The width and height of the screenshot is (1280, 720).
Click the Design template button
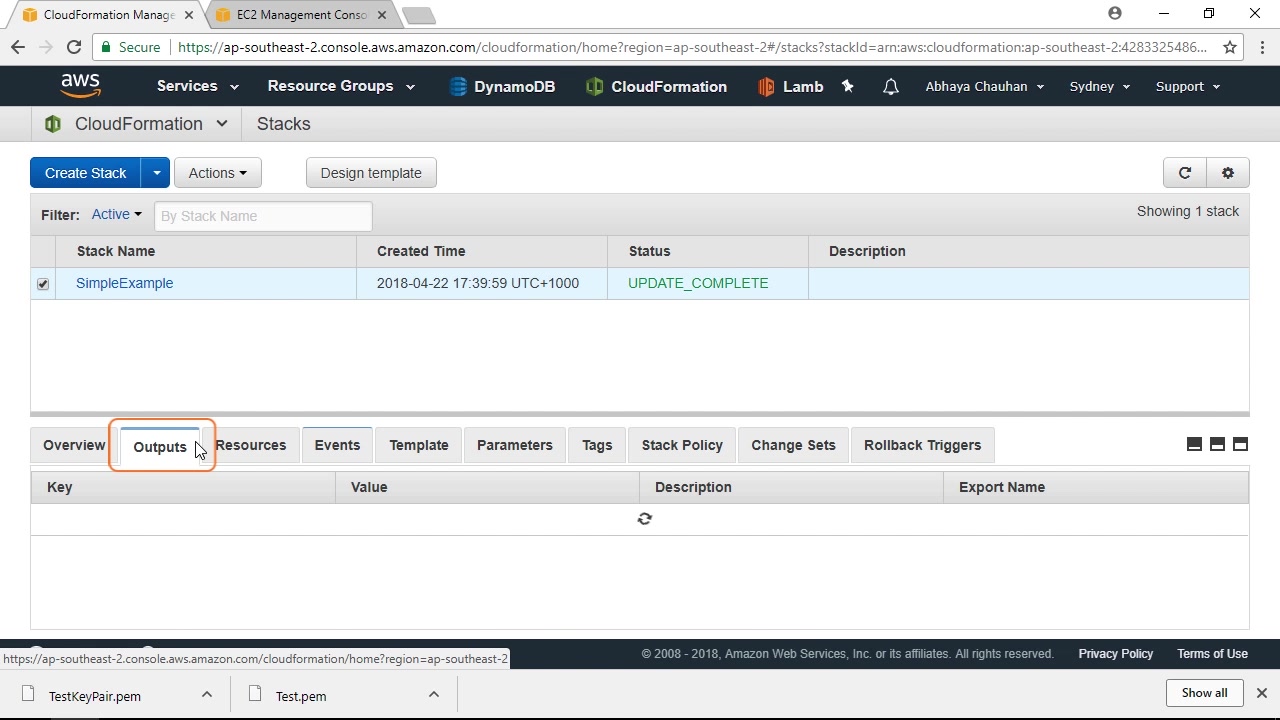pyautogui.click(x=371, y=173)
